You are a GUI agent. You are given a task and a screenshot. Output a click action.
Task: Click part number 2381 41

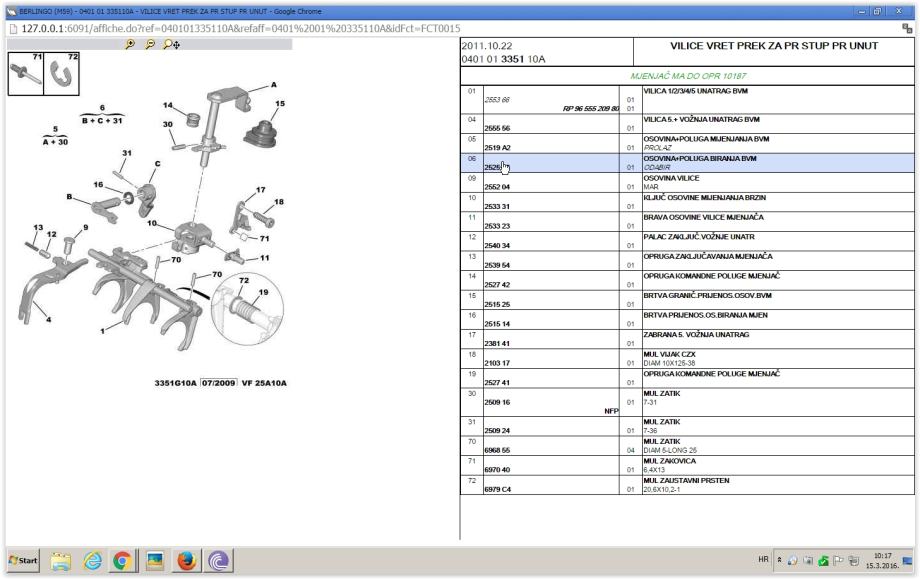(x=497, y=344)
